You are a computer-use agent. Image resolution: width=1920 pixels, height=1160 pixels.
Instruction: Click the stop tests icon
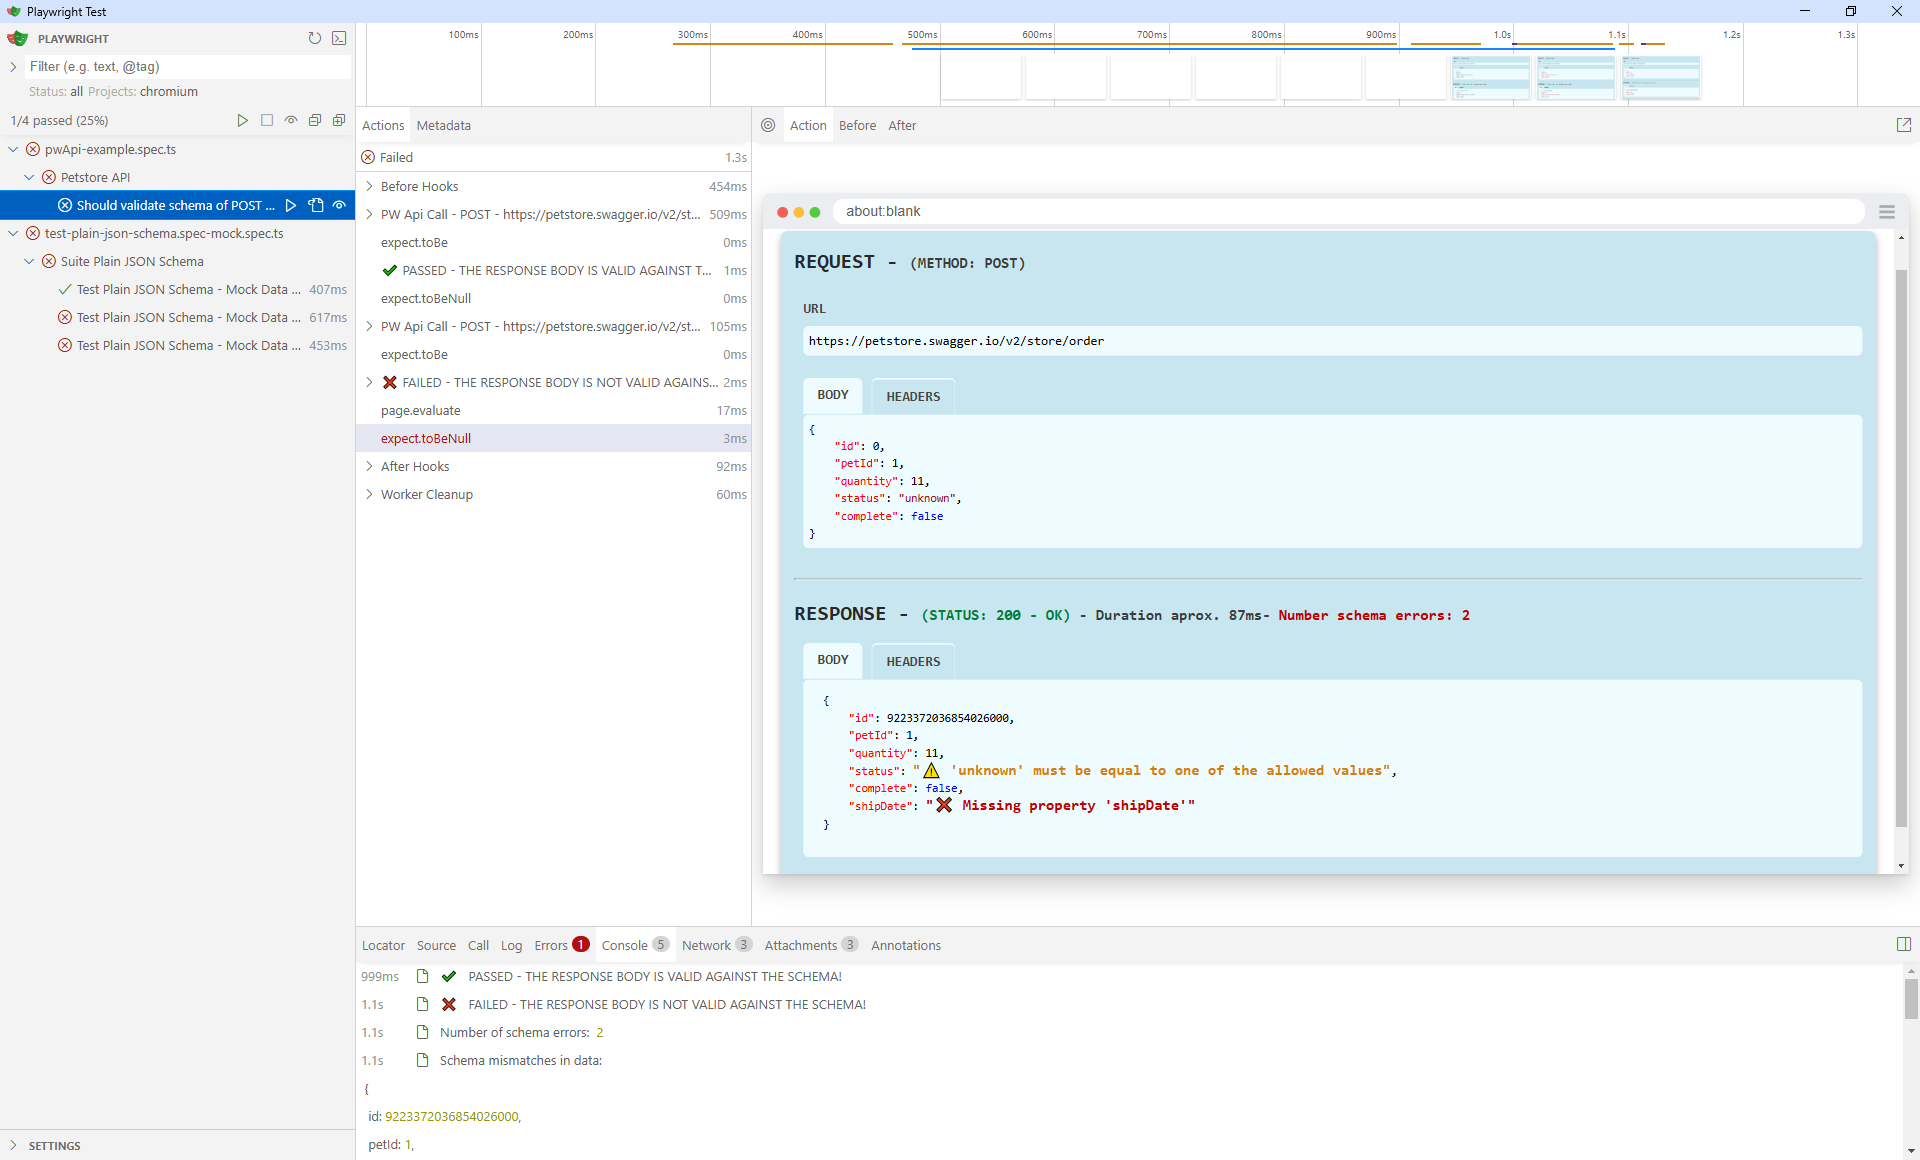pos(267,120)
